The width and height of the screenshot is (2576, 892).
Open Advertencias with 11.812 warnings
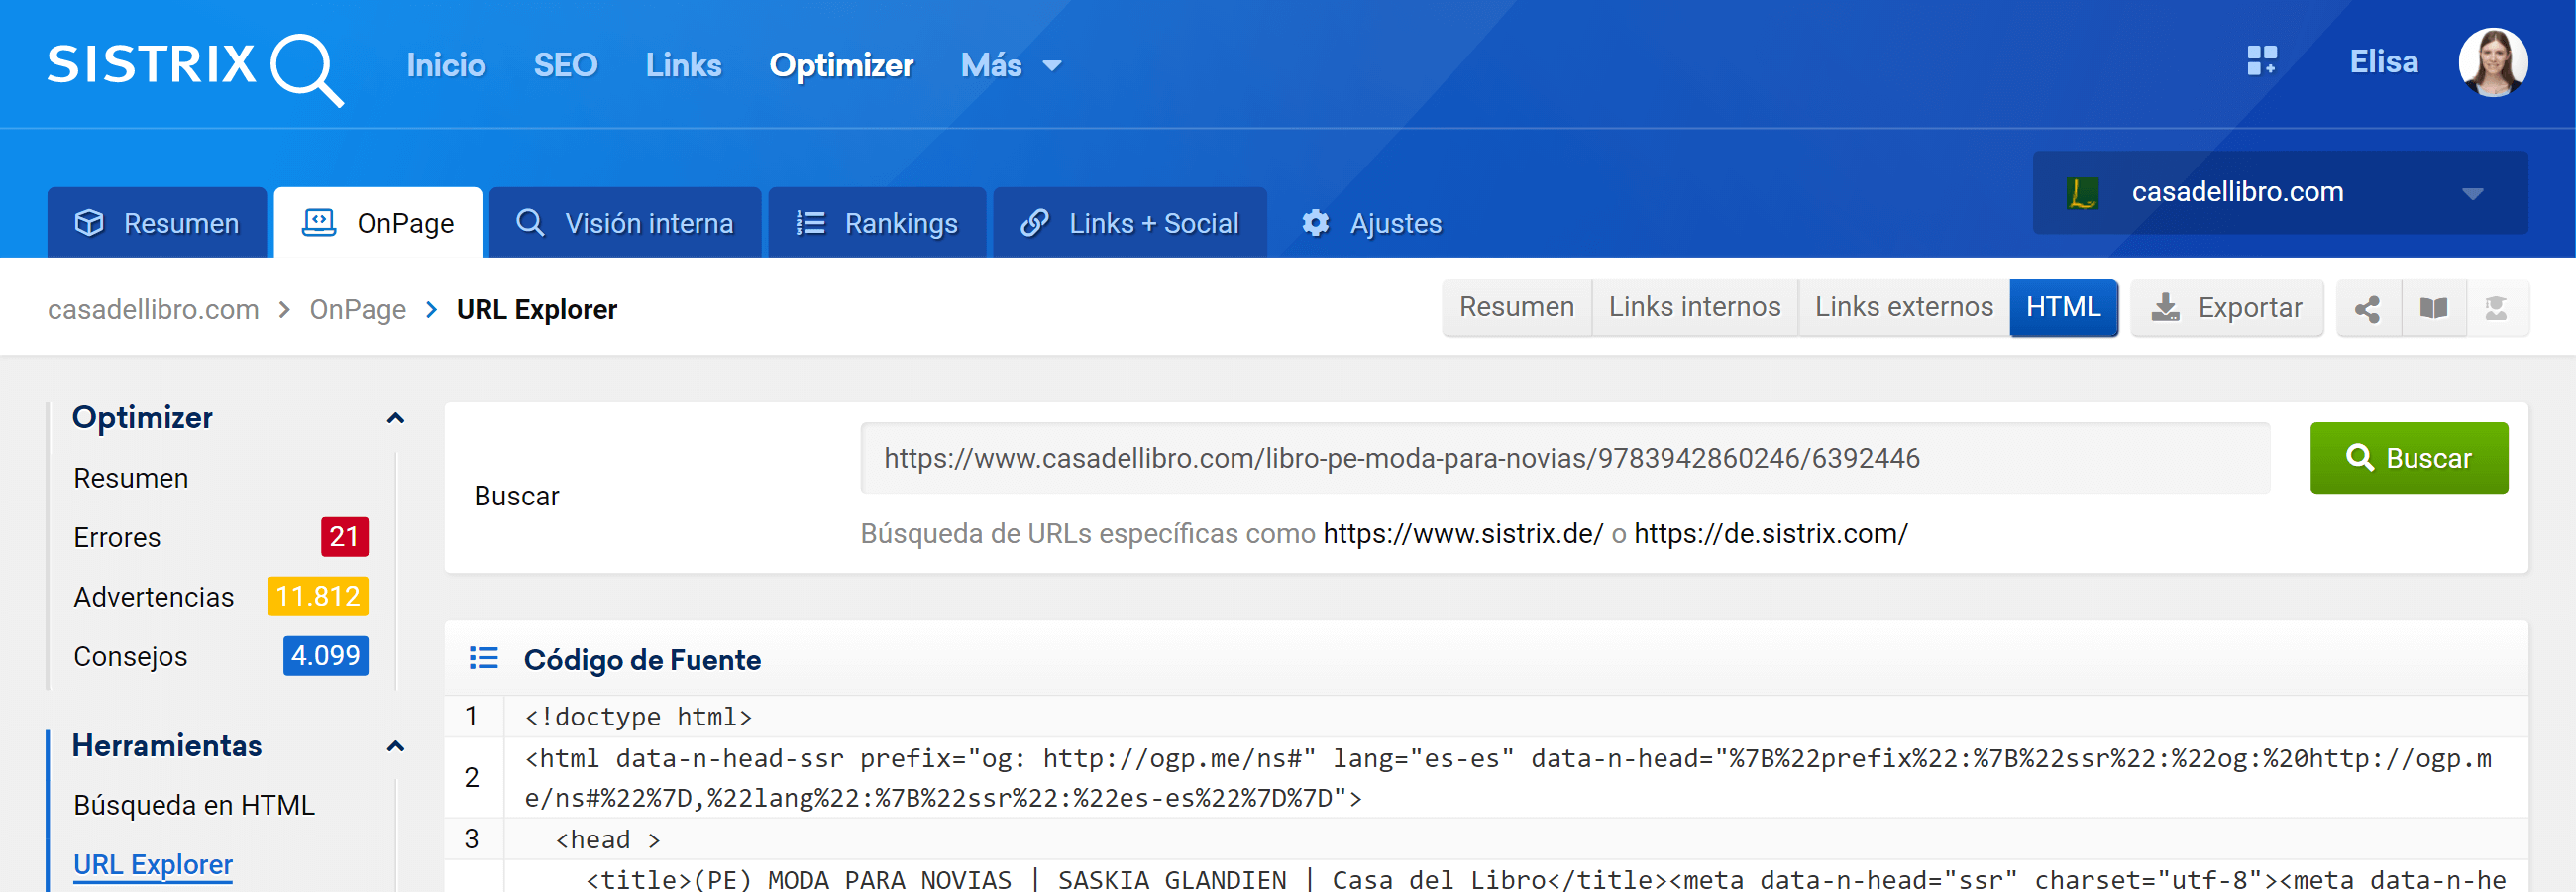coord(154,597)
